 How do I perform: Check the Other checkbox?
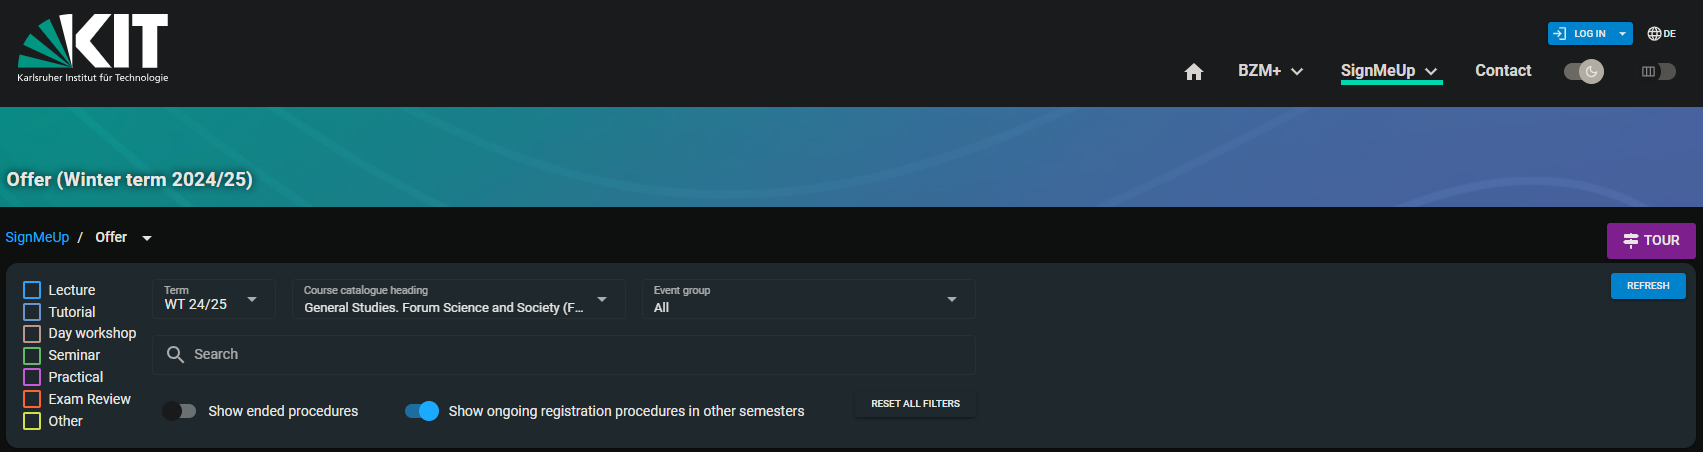[x=32, y=421]
